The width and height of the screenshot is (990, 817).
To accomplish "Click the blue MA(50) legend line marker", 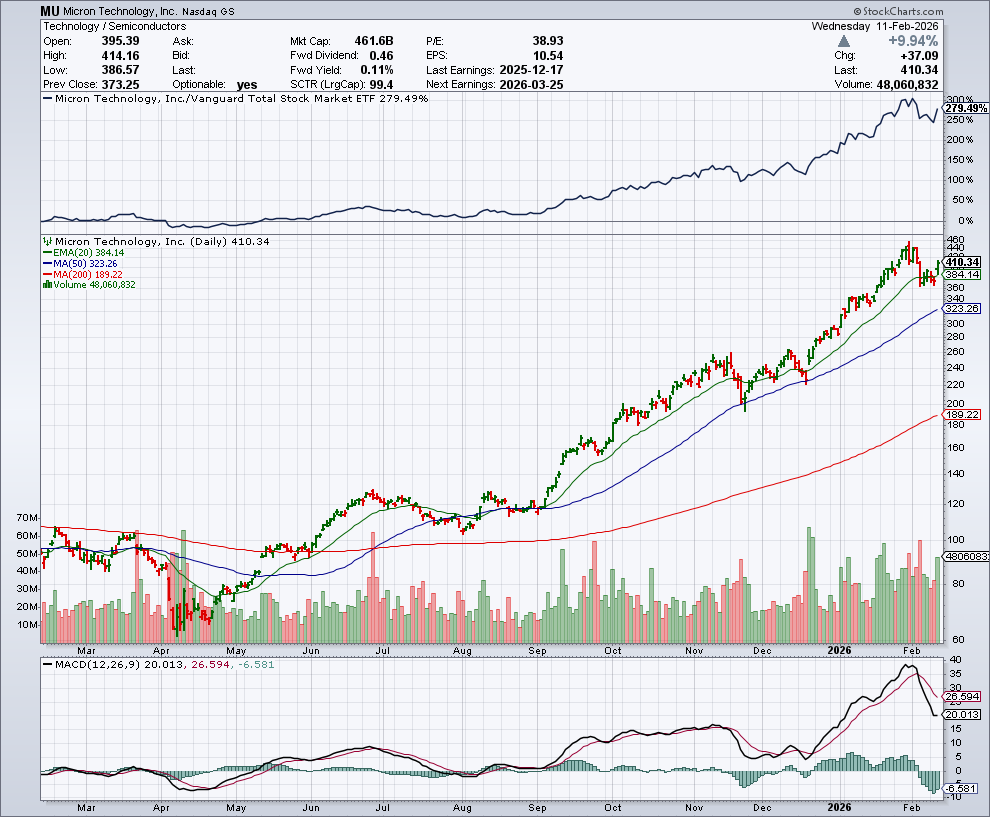I will coord(47,263).
